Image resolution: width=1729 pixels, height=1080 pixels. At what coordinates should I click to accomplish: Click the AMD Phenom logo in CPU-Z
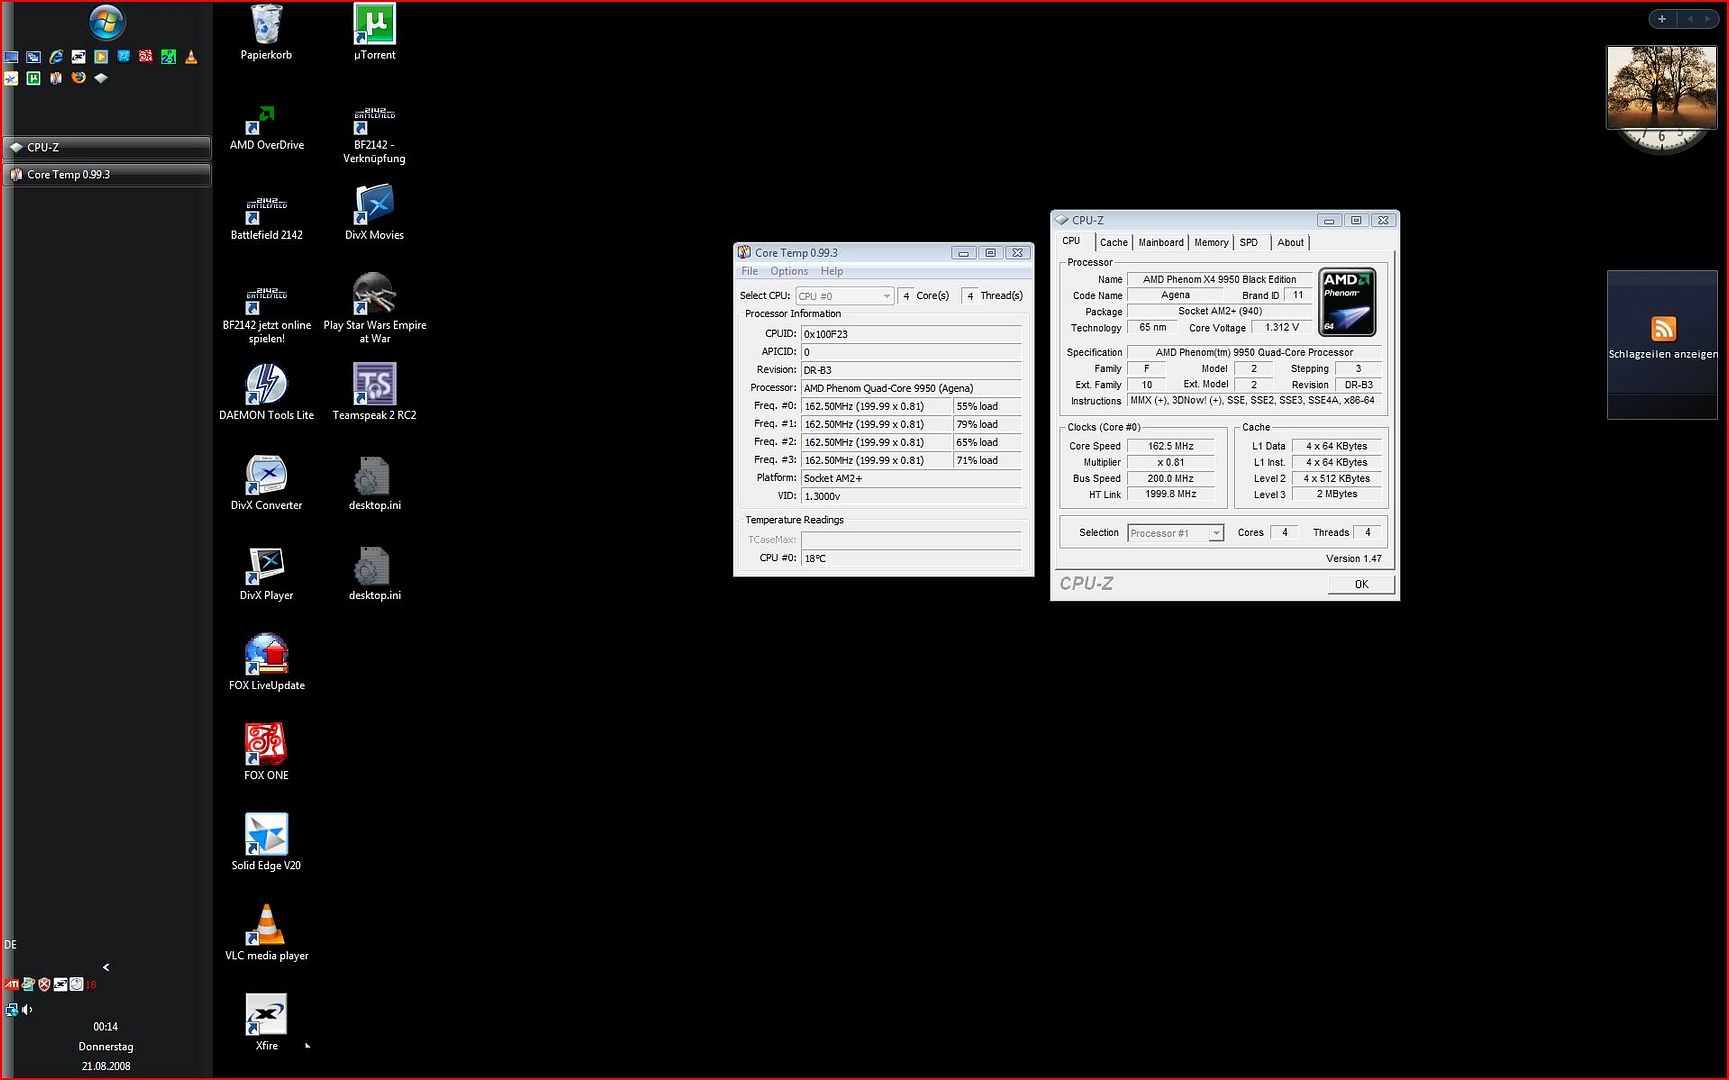1347,301
